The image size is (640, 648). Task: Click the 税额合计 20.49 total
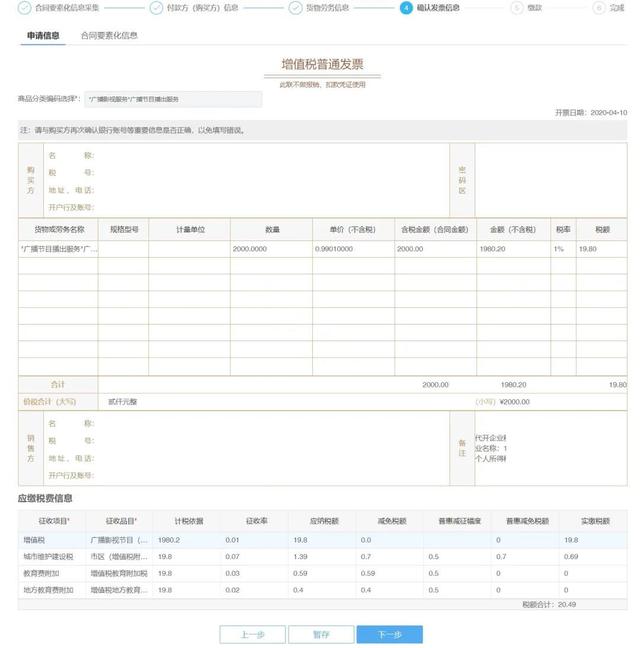[x=549, y=605]
